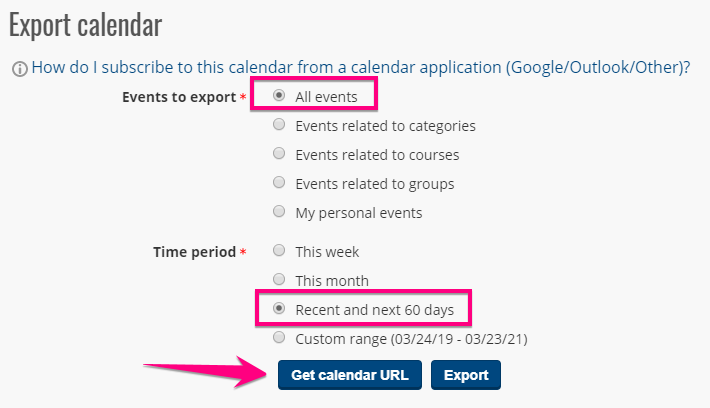Click red required asterisk beside Events to export
The width and height of the screenshot is (710, 408).
pyautogui.click(x=243, y=98)
